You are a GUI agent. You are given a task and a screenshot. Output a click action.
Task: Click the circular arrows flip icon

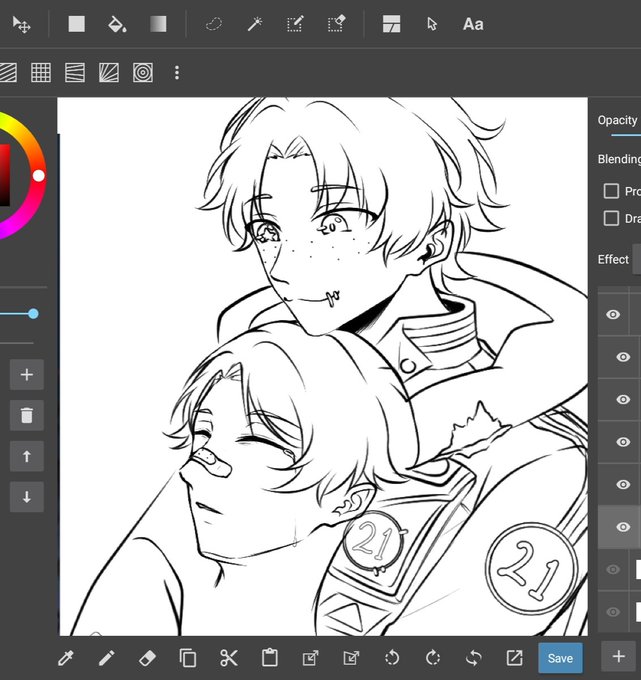(474, 658)
